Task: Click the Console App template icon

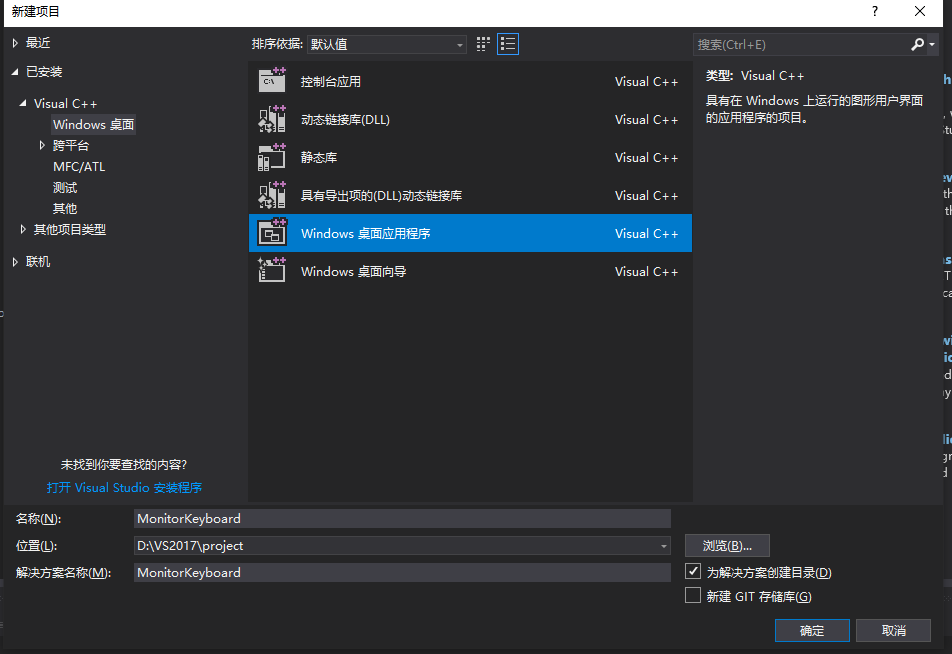Action: 272,81
